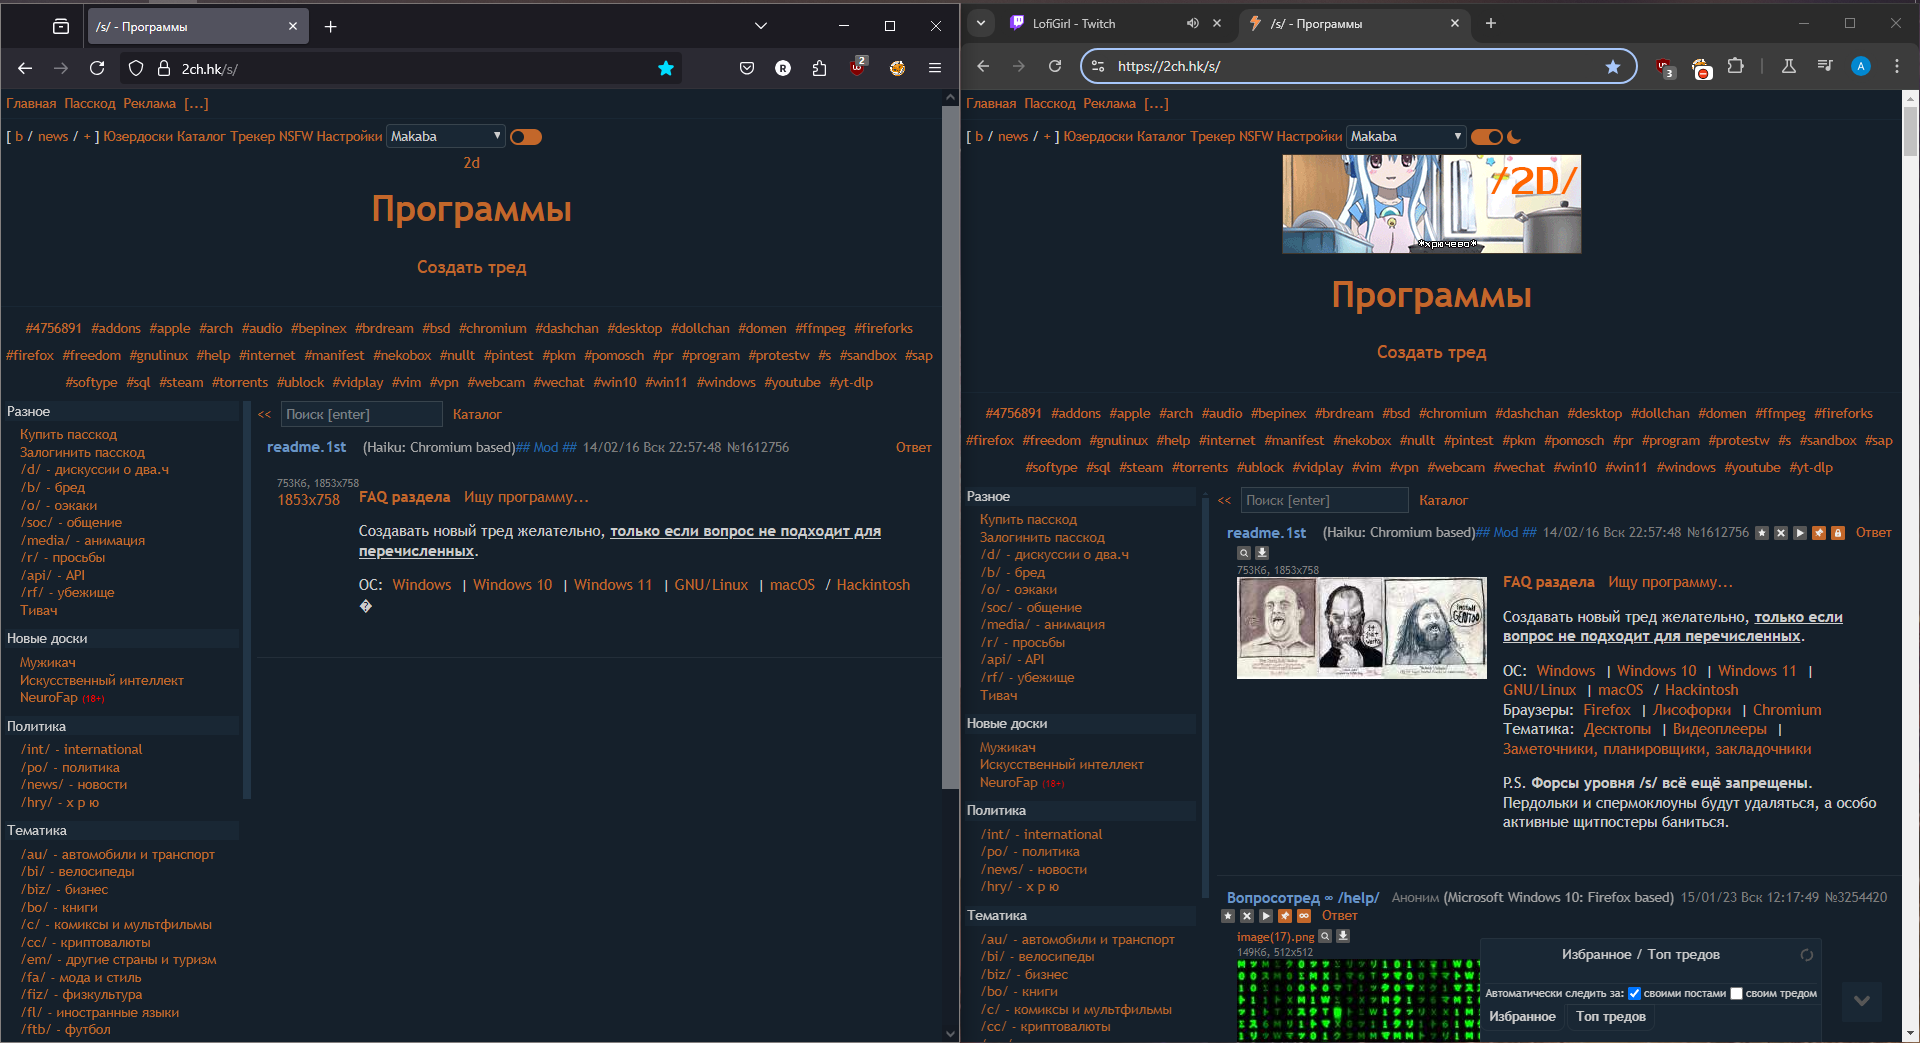This screenshot has width=1920, height=1043.
Task: Open uBlock Origin in Firefox toolbar
Action: pyautogui.click(x=858, y=67)
